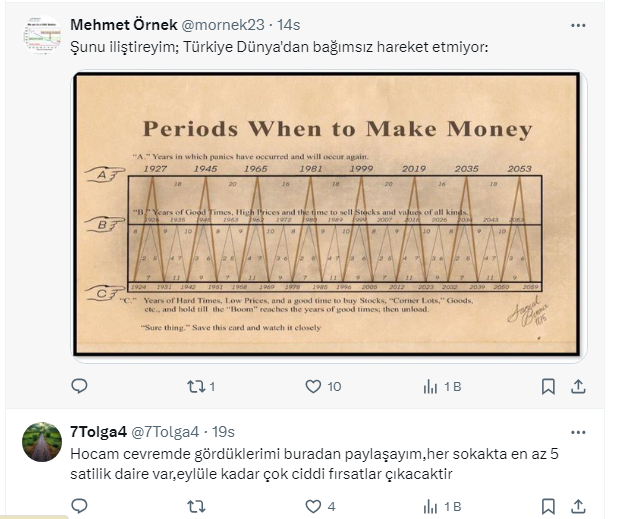Reply to 7Tolga4's tweet

[x=80, y=506]
